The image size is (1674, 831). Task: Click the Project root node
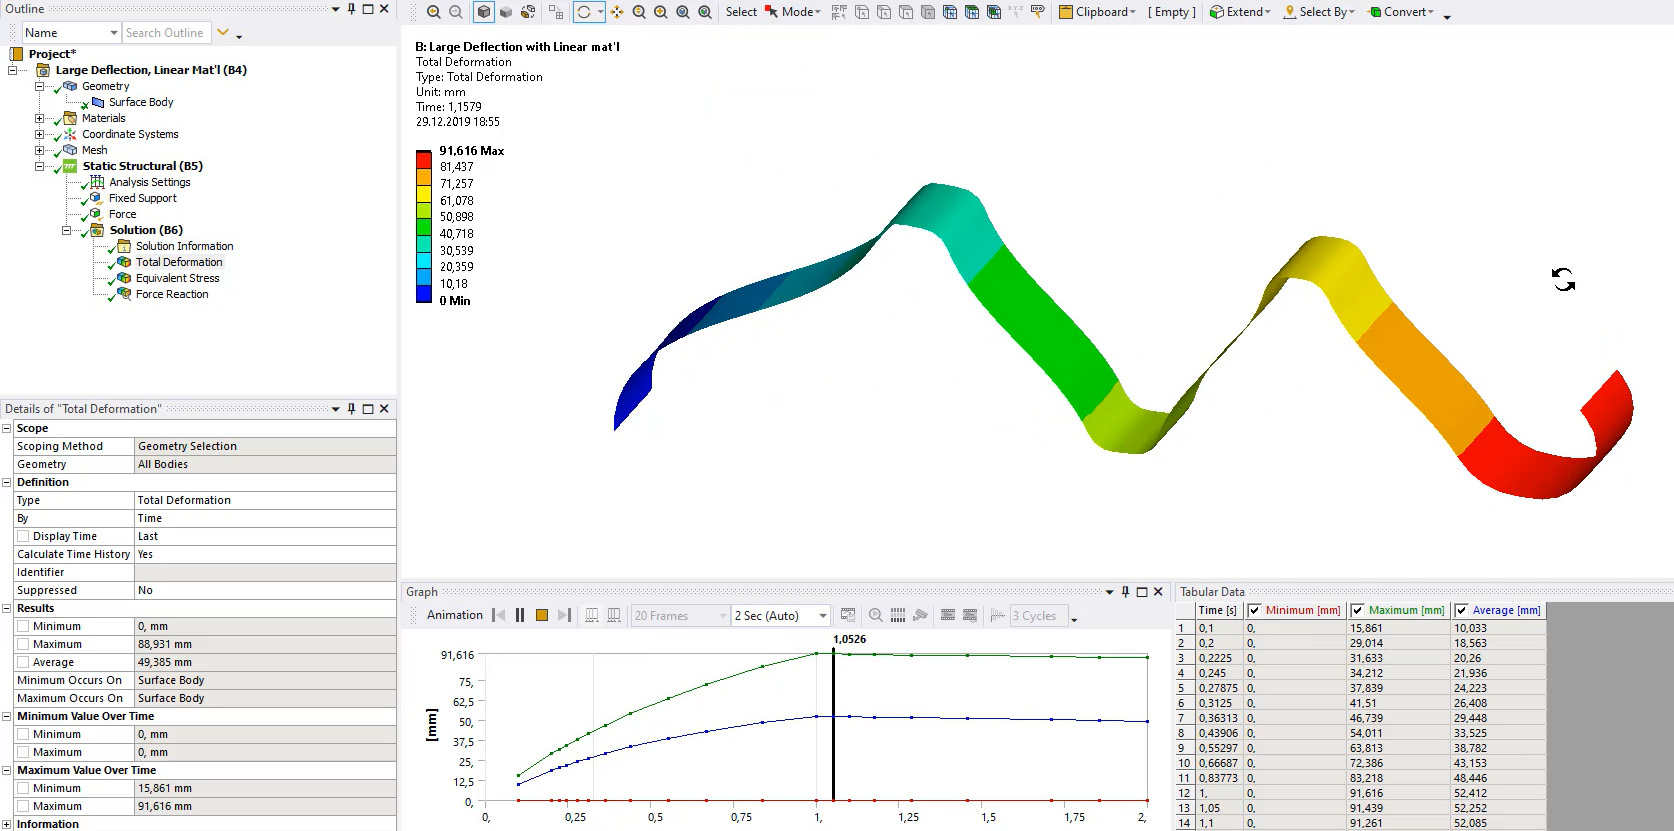click(52, 54)
